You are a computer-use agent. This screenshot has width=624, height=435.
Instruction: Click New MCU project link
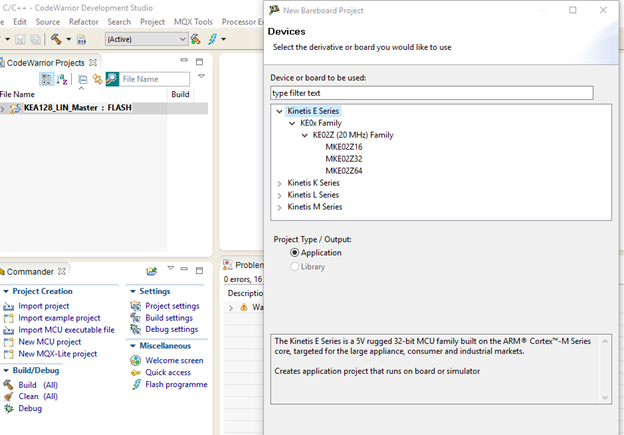click(50, 342)
